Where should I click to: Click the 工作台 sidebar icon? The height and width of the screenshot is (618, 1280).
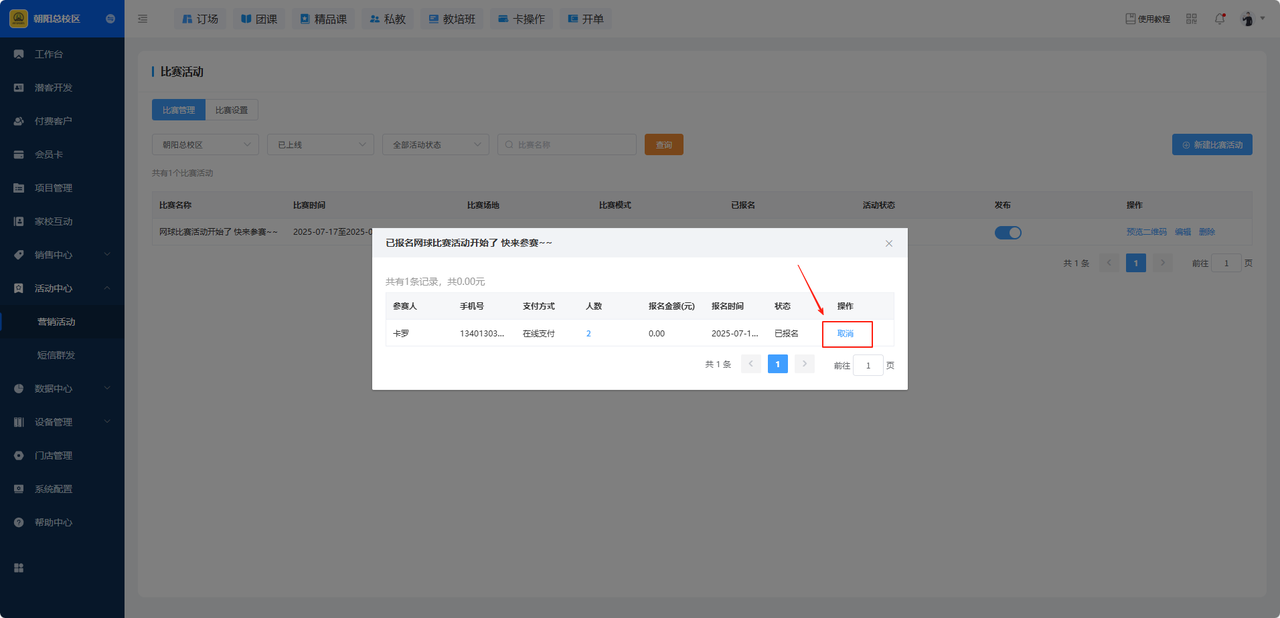(19, 54)
